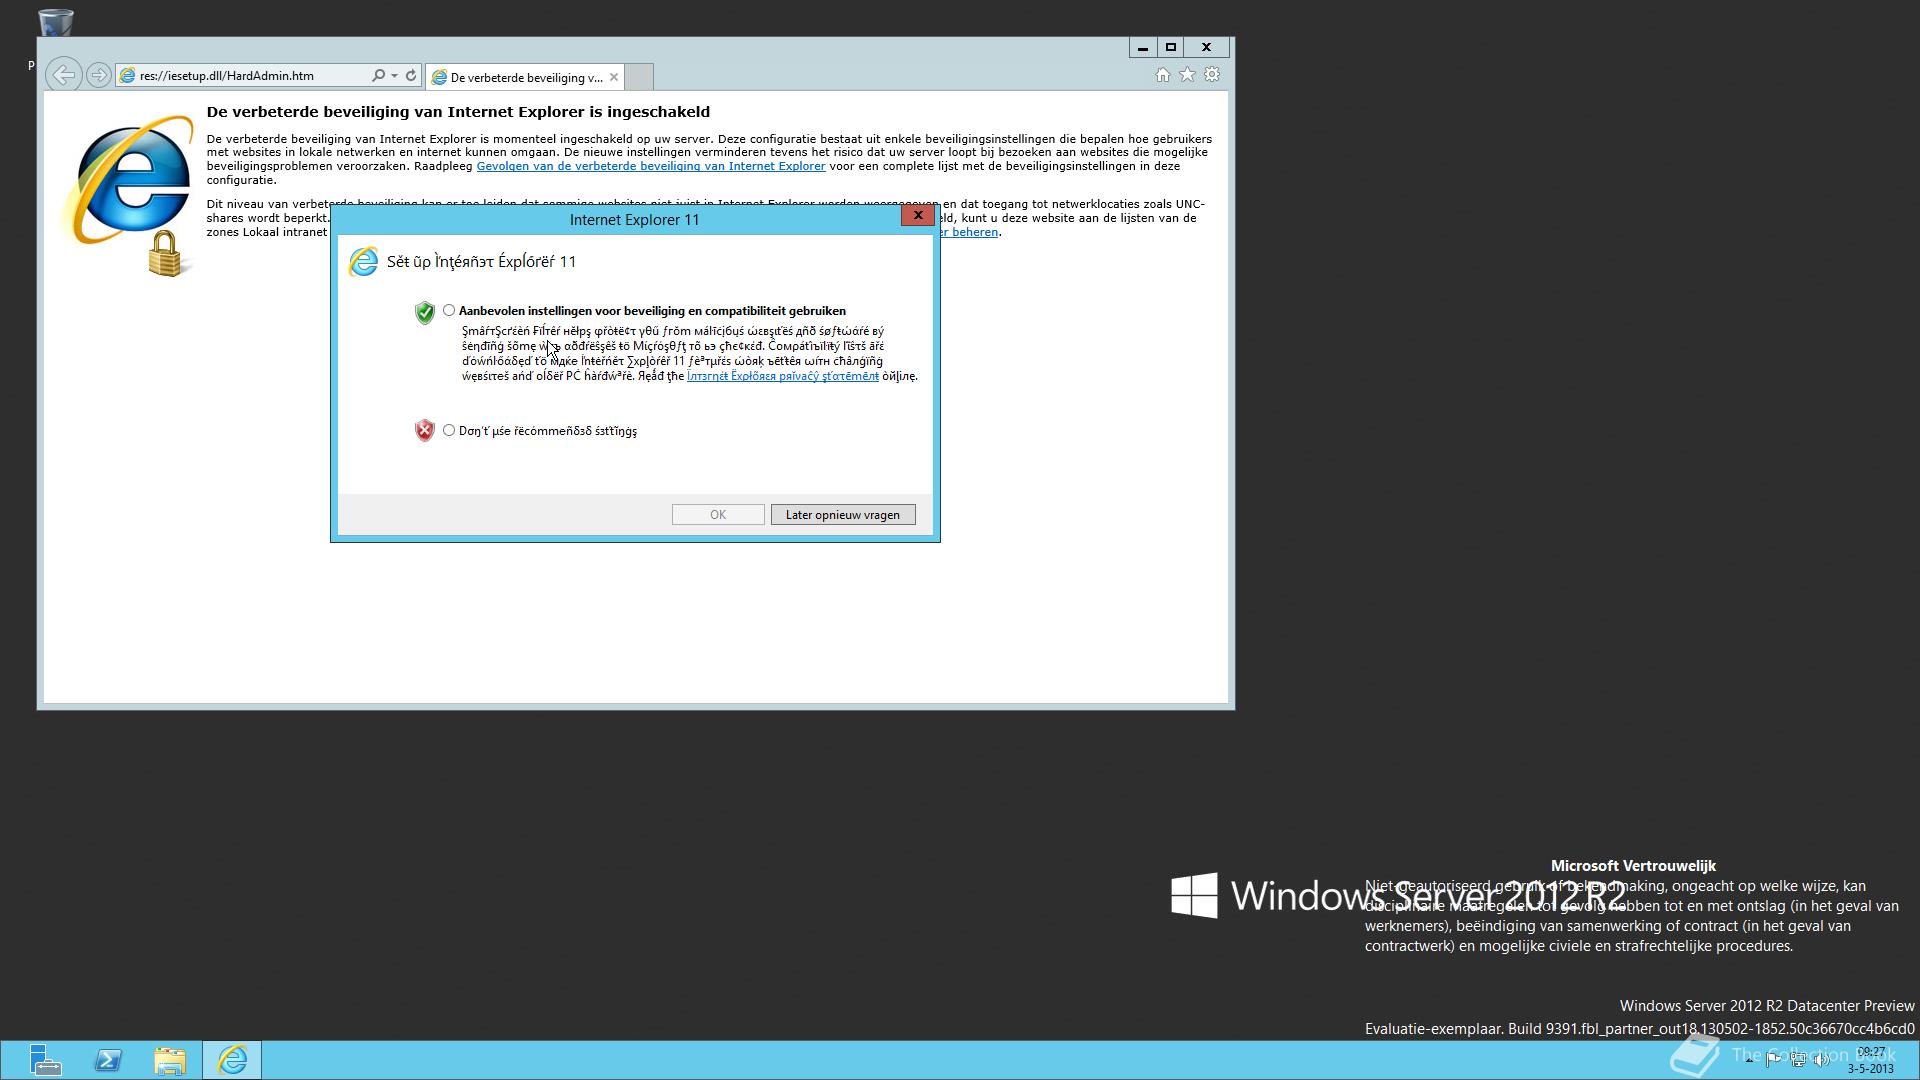Open a new blank tab

tap(640, 77)
